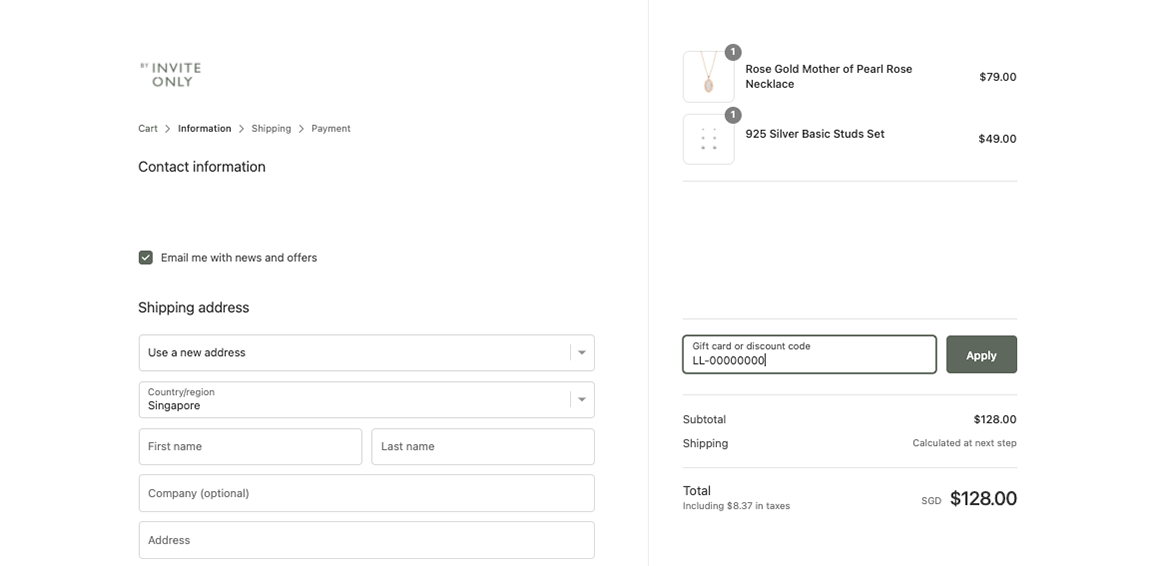Select the Information breadcrumb step
The image size is (1160, 566).
point(204,129)
